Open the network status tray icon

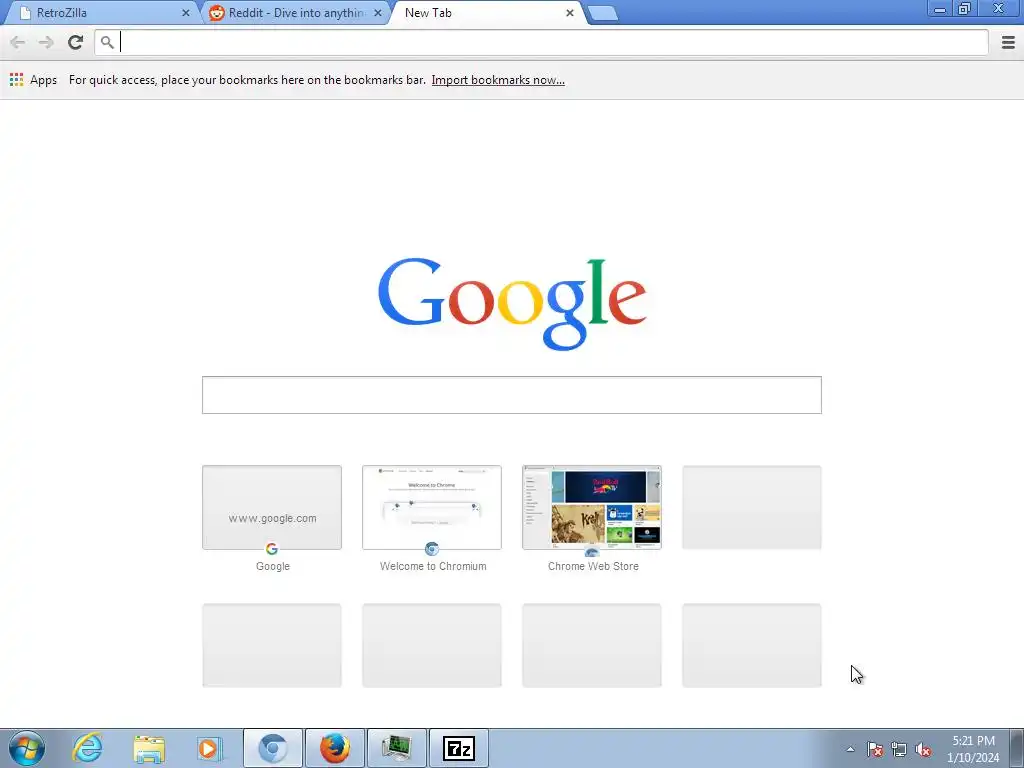tap(899, 749)
